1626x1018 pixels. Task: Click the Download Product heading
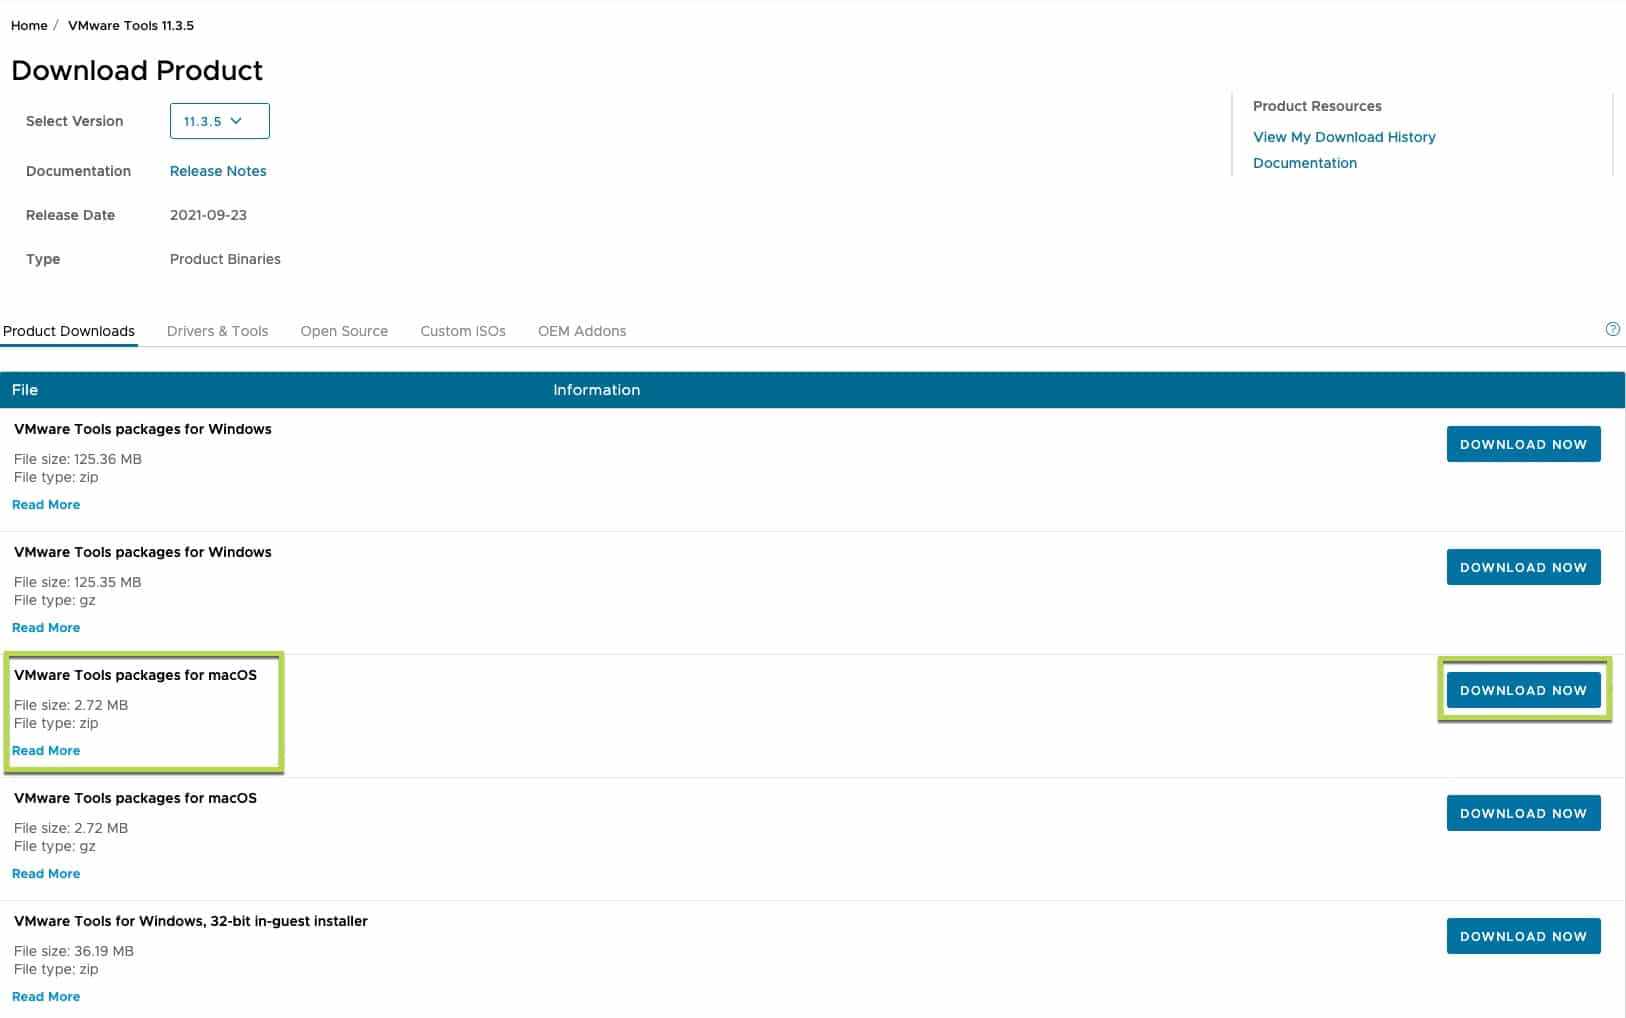pyautogui.click(x=137, y=70)
